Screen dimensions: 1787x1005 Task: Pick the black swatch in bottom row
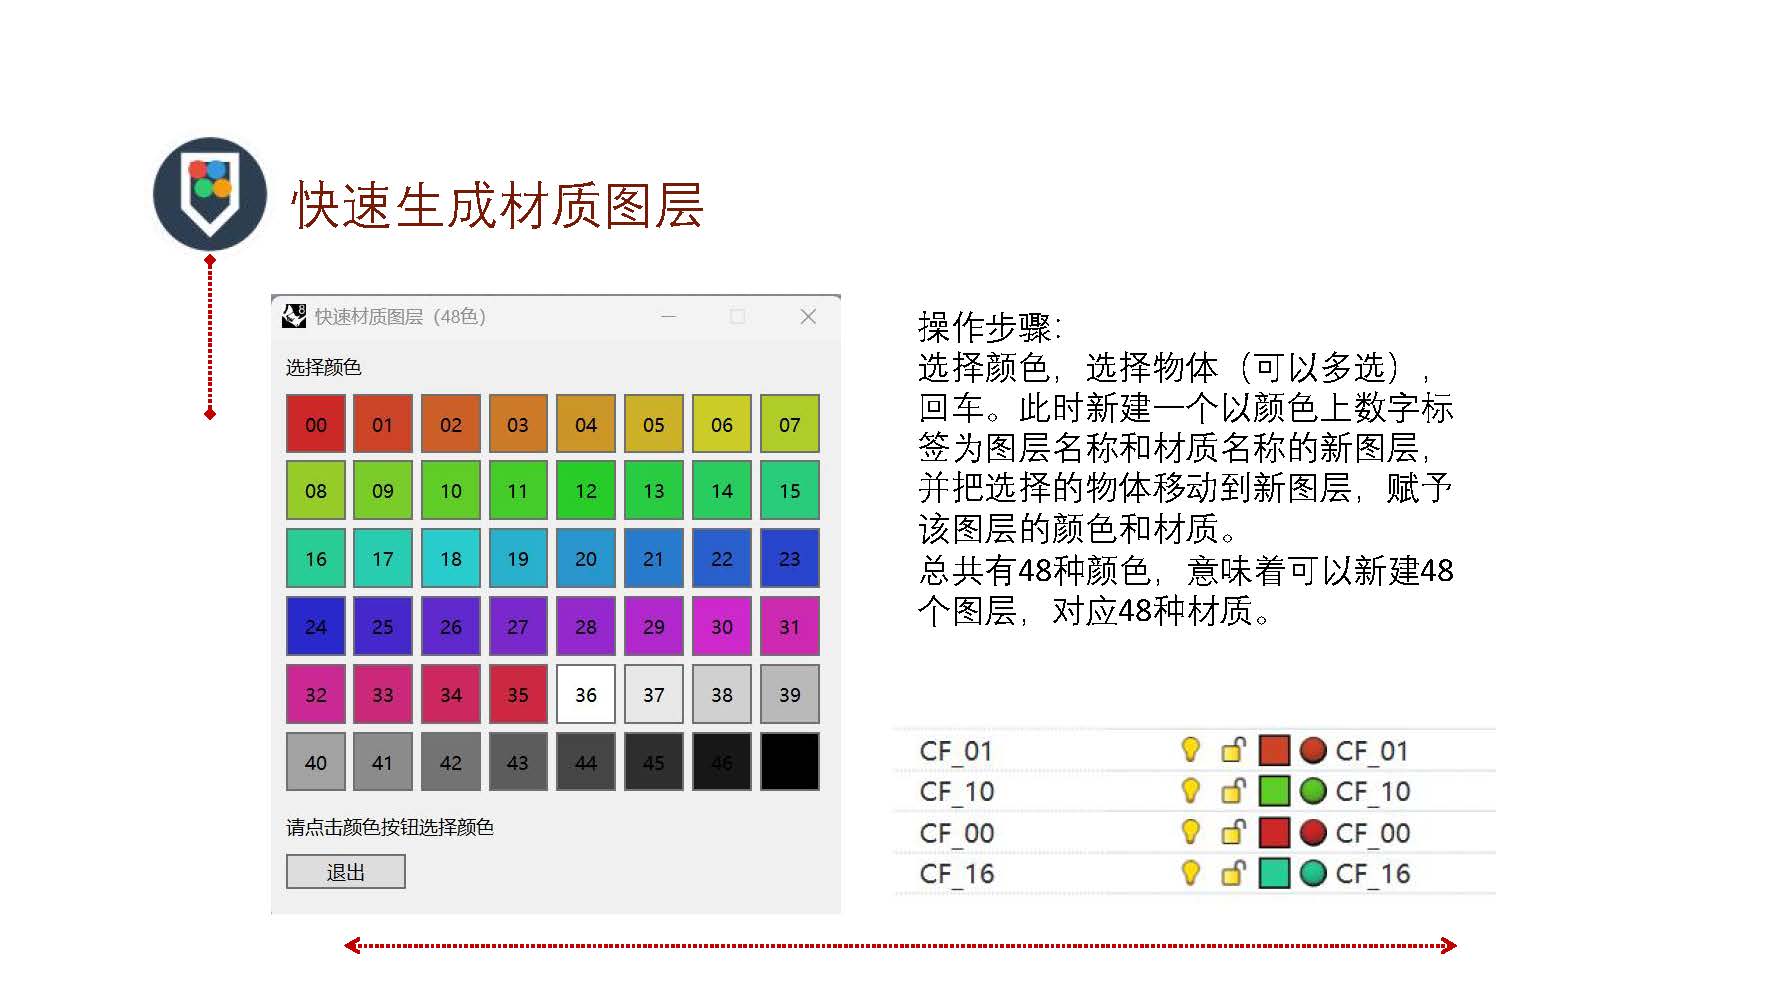pos(790,762)
